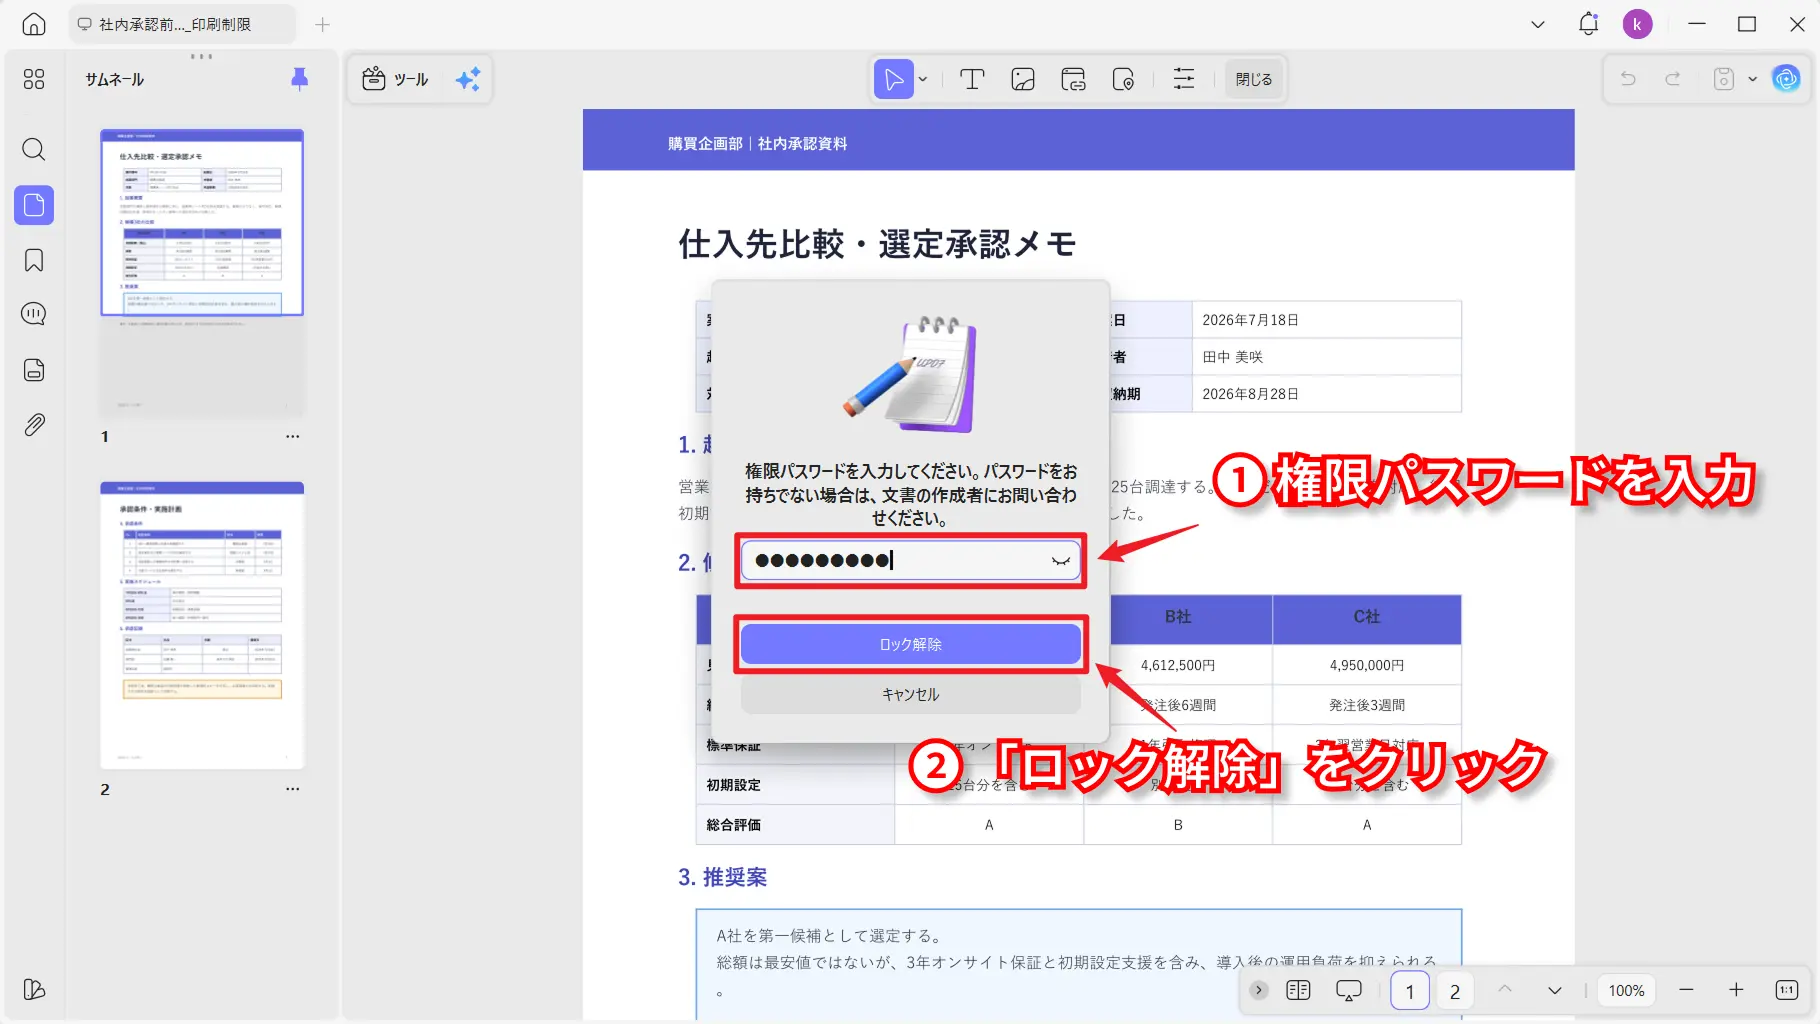Click the サムネール panel title
Image resolution: width=1820 pixels, height=1024 pixels.
click(115, 79)
